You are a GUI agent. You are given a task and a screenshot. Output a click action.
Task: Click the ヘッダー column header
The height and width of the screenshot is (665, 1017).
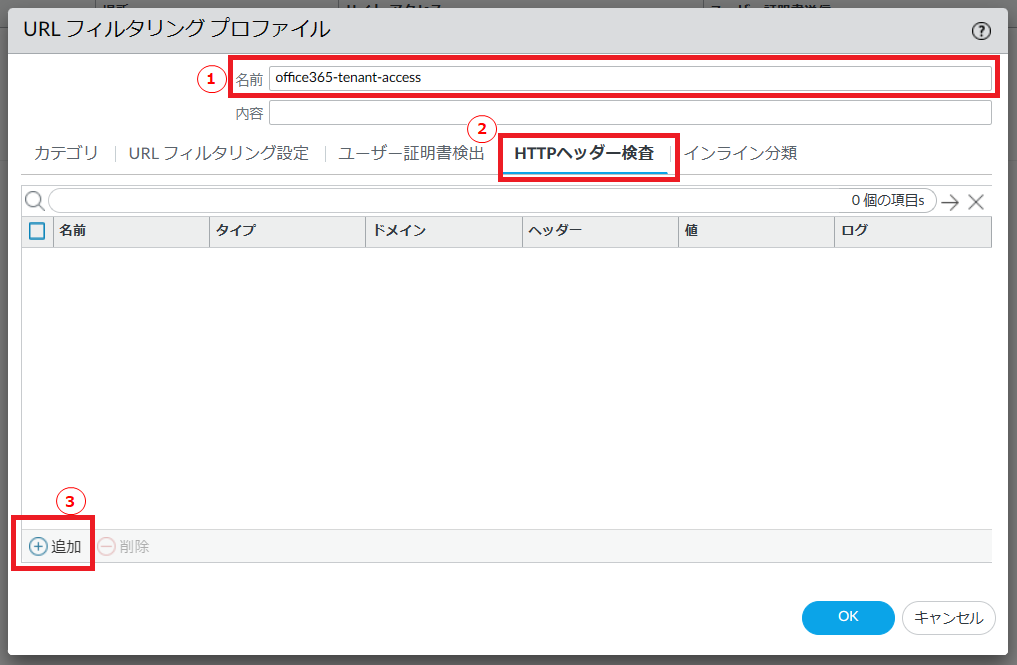click(x=599, y=231)
